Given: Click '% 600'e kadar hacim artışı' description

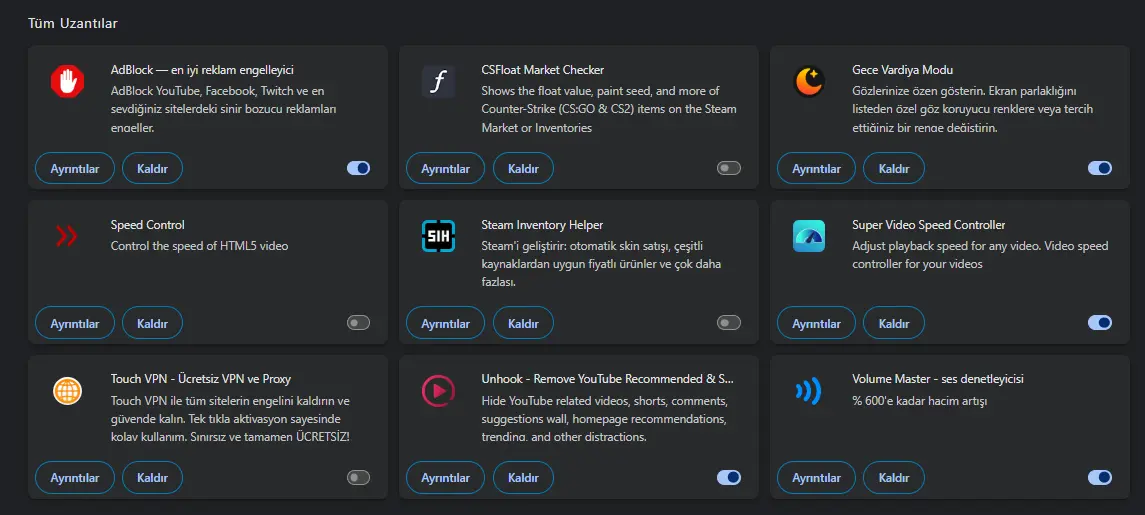Looking at the screenshot, I should [920, 401].
